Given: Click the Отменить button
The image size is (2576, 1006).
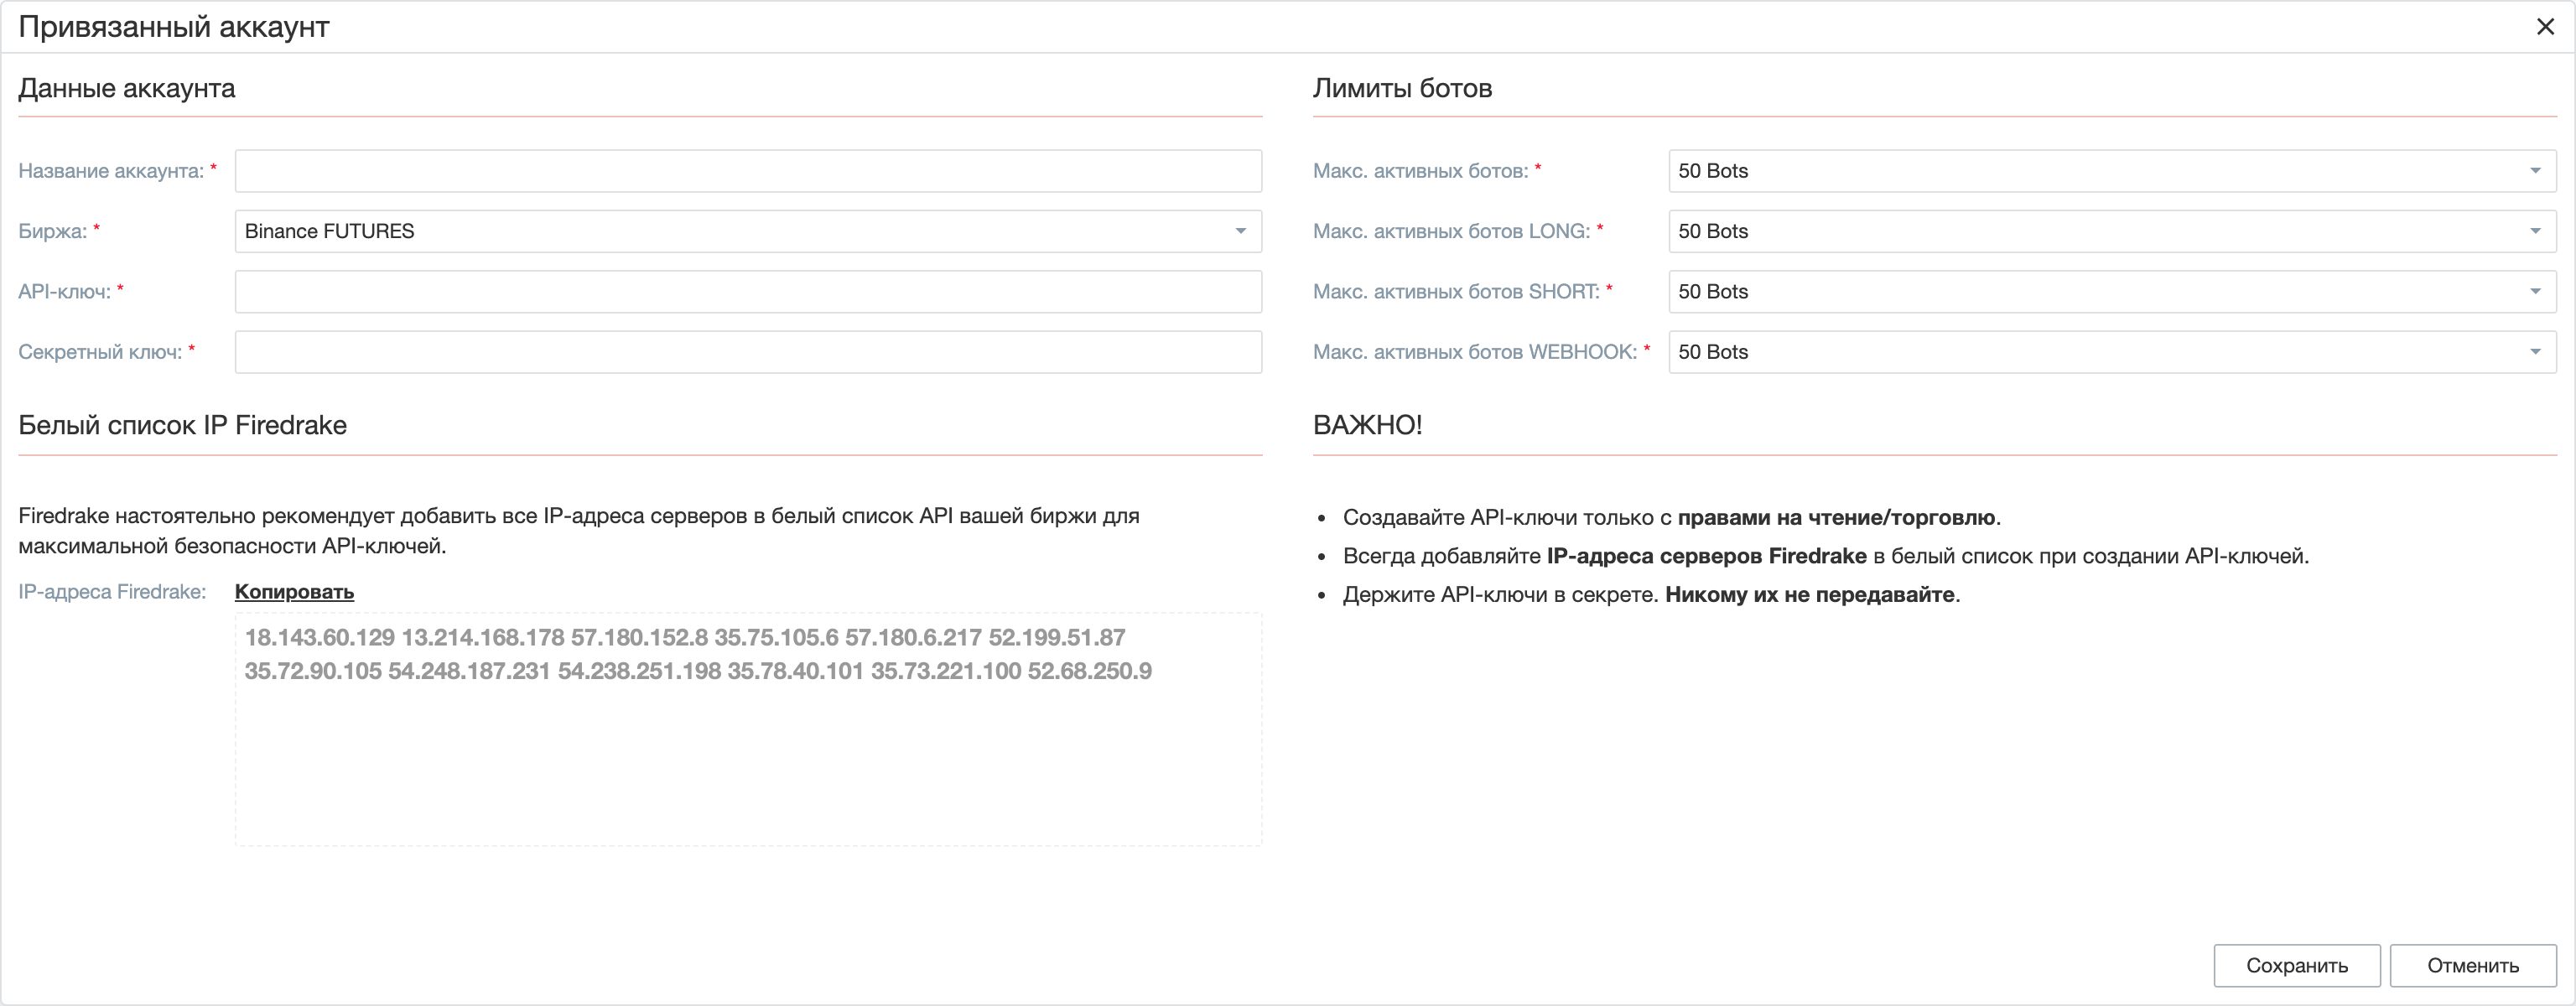Looking at the screenshot, I should pyautogui.click(x=2472, y=965).
